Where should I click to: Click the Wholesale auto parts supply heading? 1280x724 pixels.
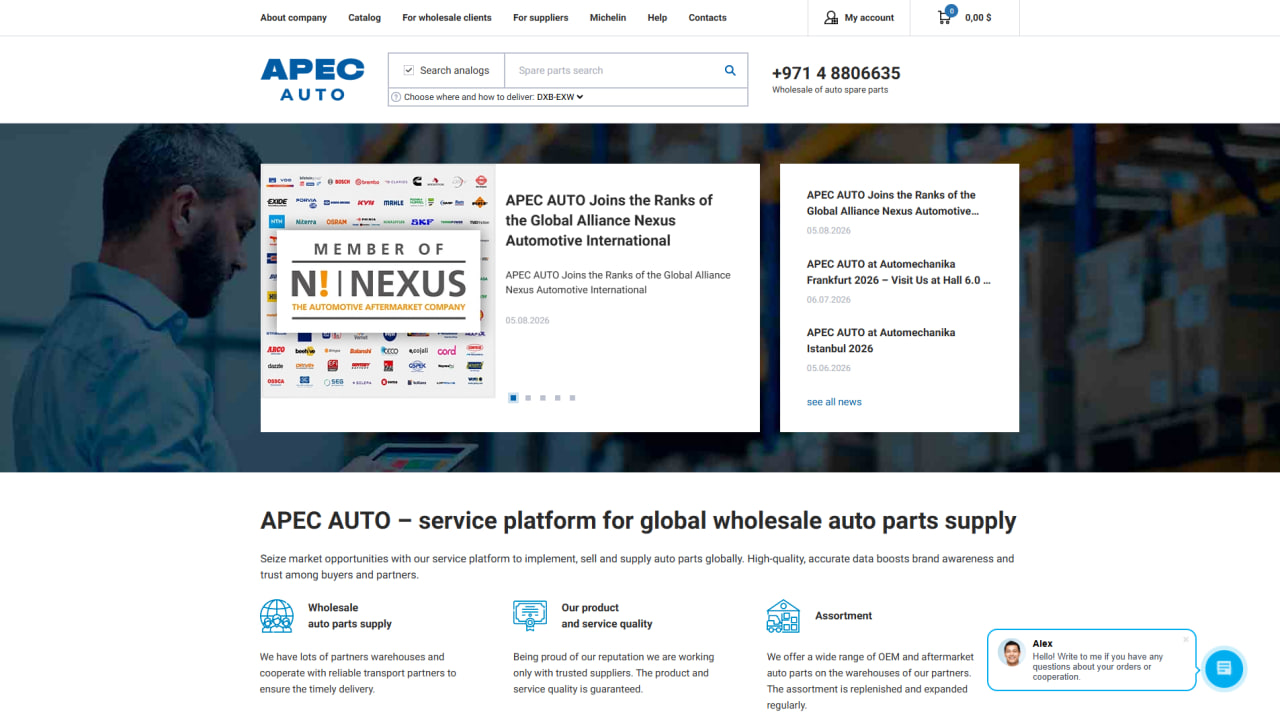click(350, 616)
